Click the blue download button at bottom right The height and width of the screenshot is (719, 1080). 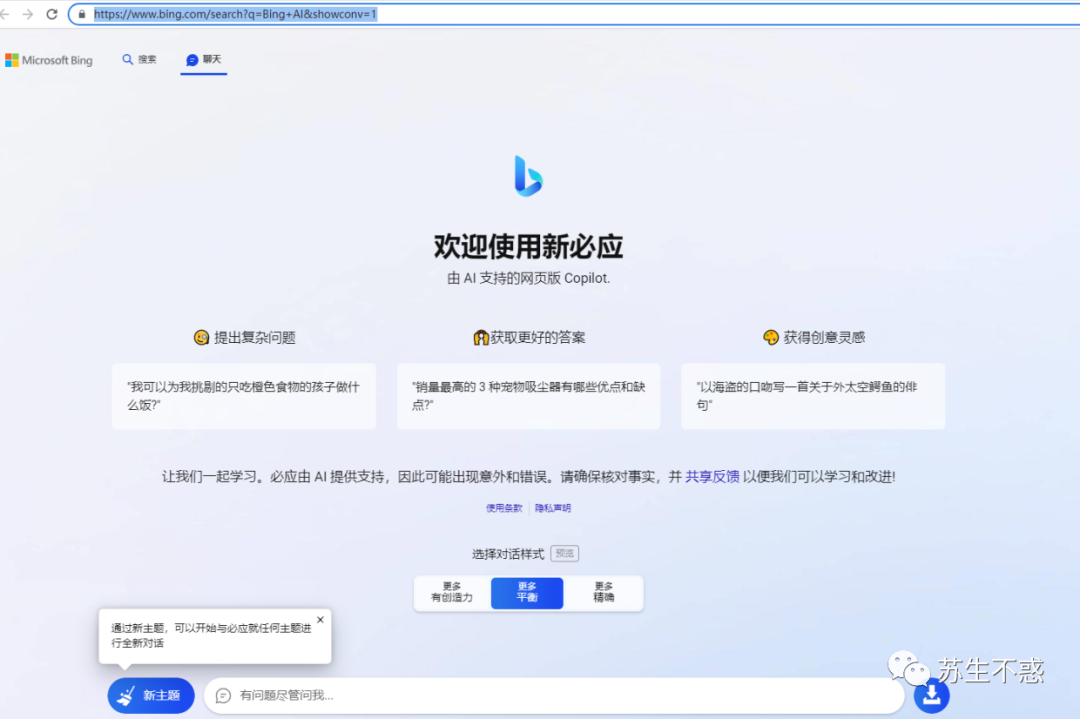pyautogui.click(x=932, y=696)
